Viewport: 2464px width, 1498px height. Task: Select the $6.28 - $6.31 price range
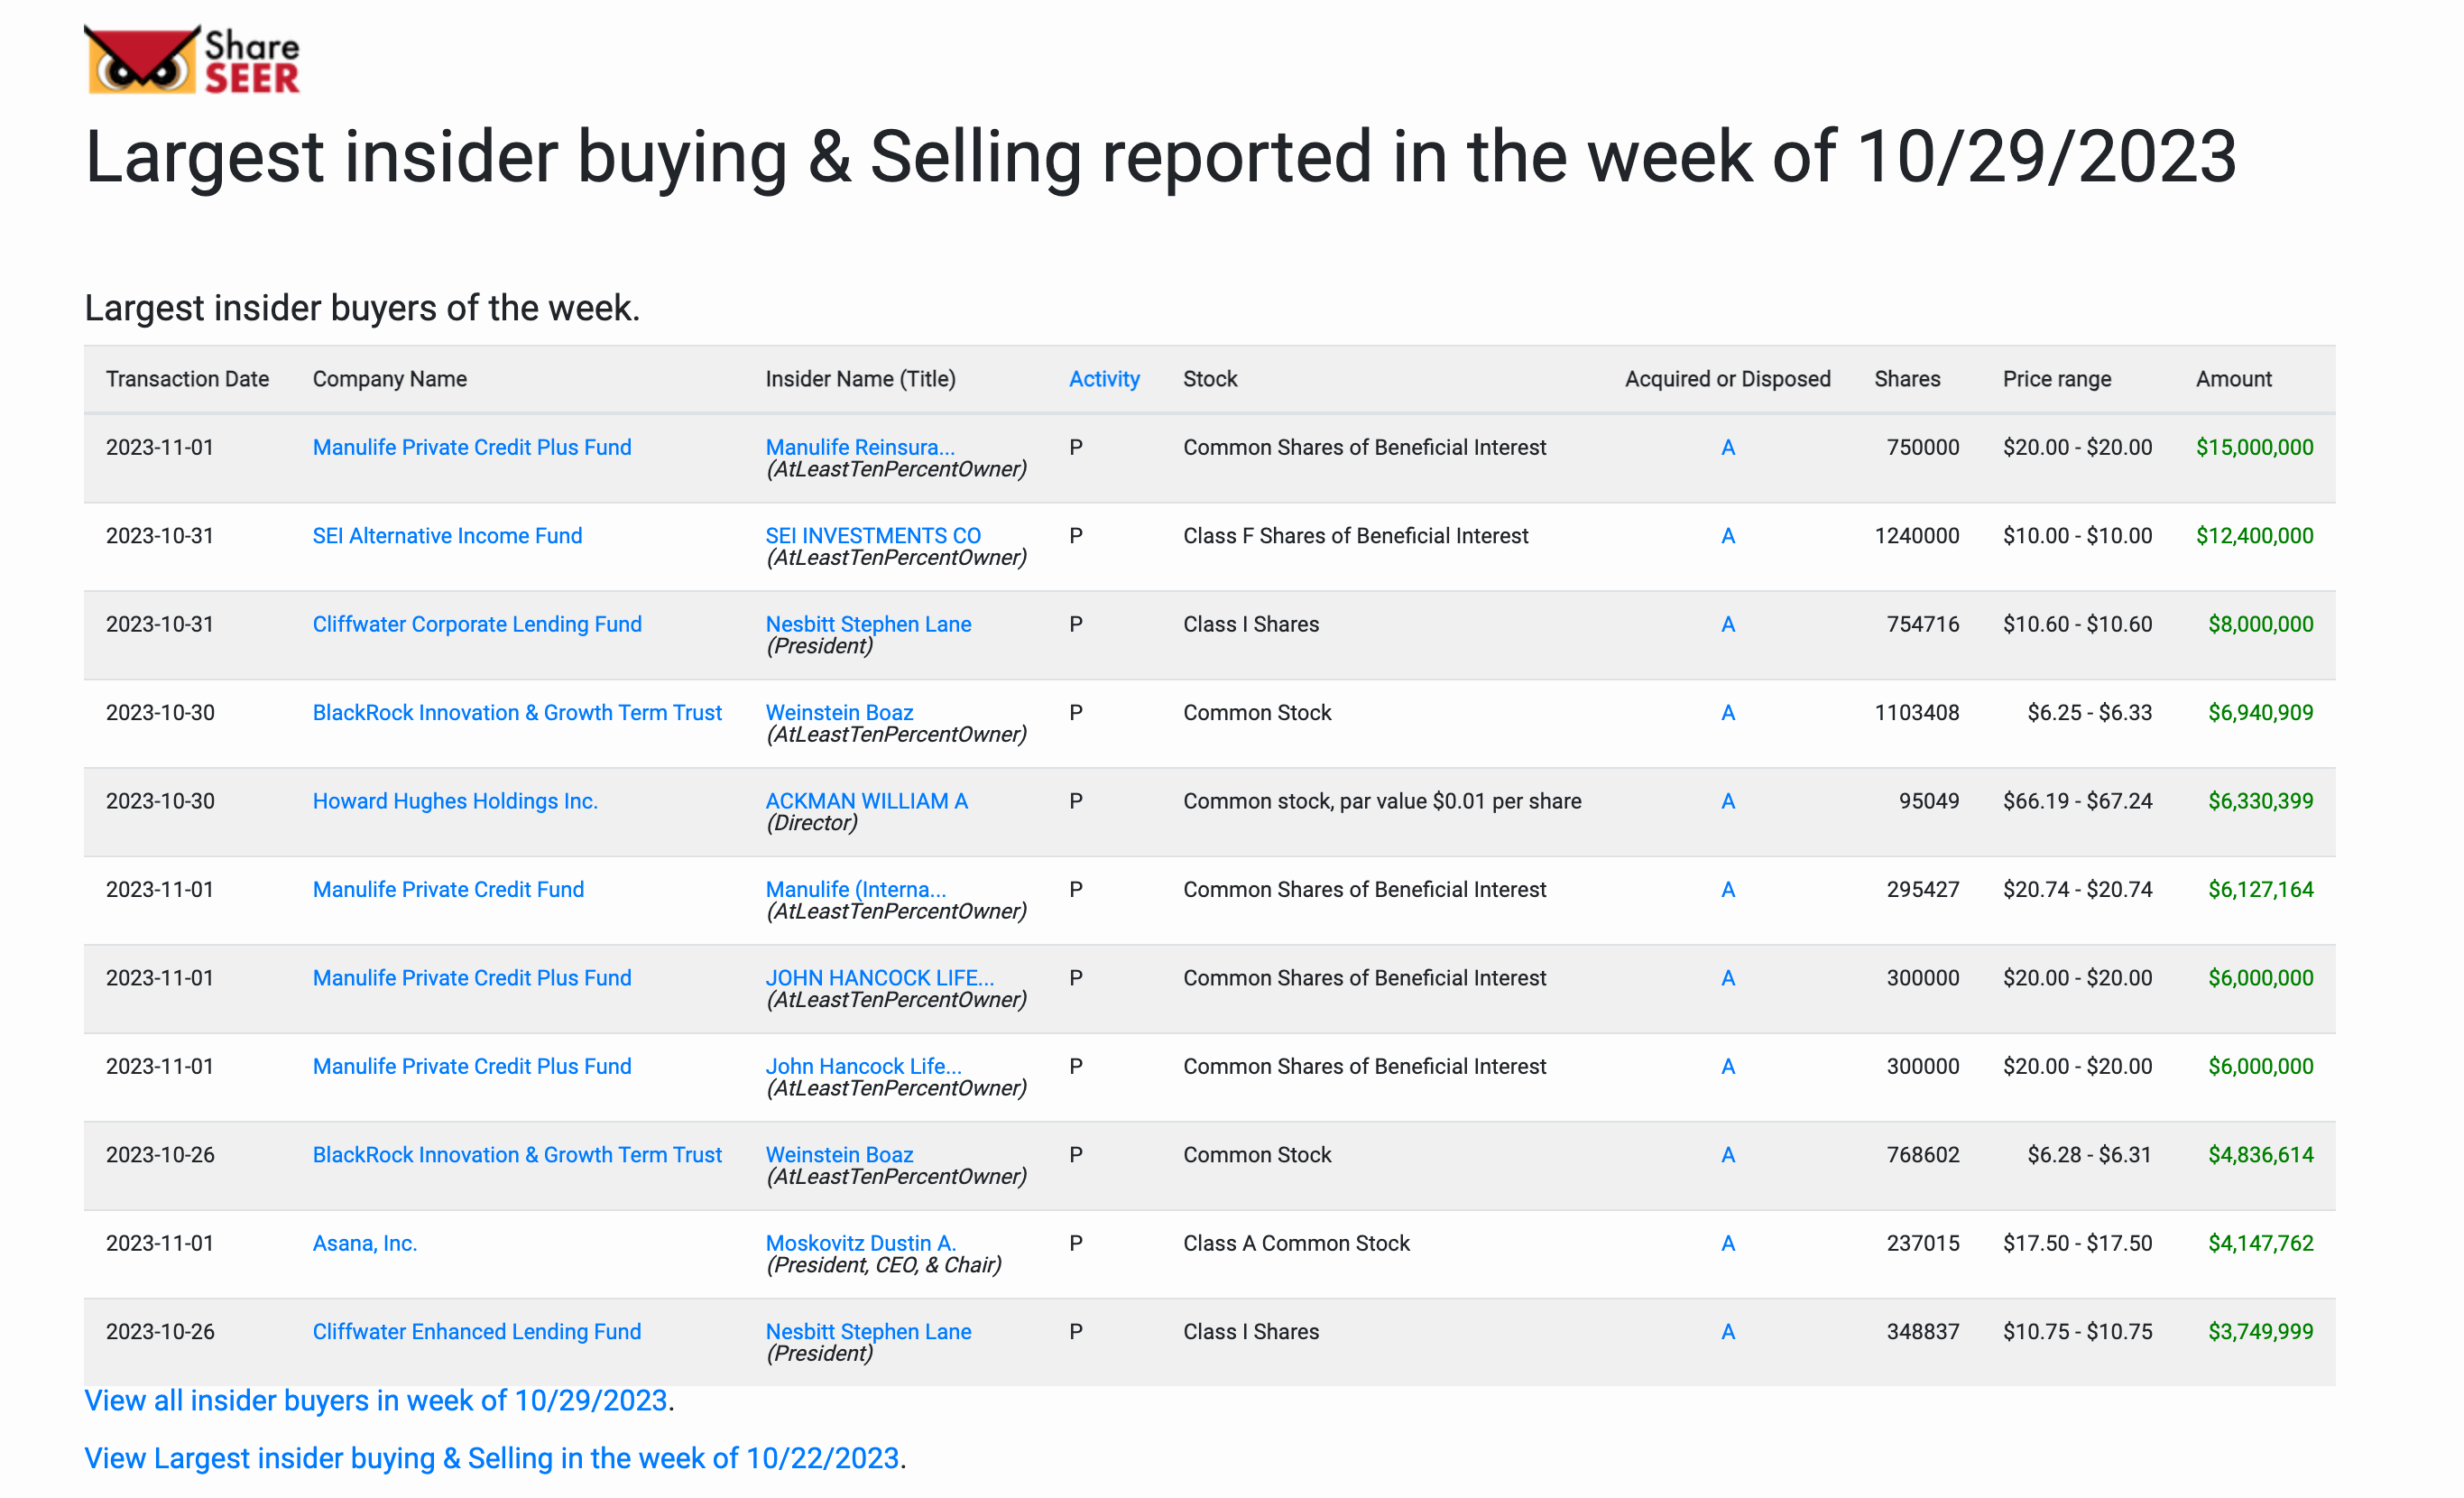click(2089, 1154)
